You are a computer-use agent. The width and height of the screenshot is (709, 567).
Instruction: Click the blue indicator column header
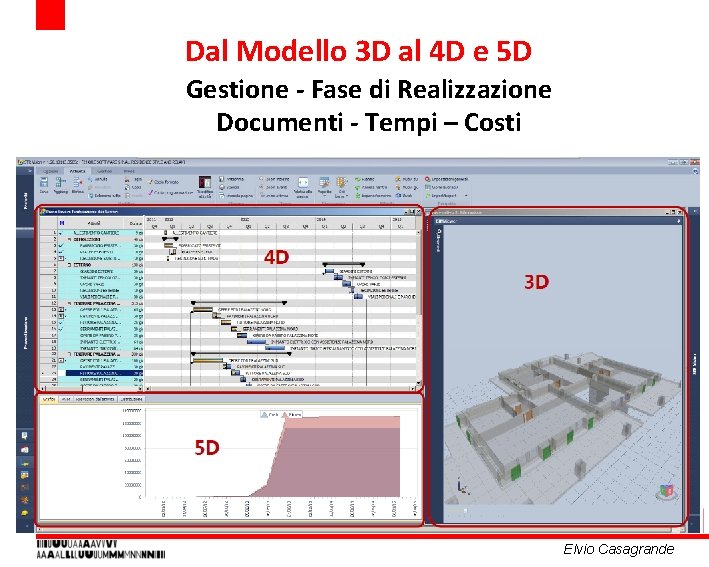tap(62, 223)
